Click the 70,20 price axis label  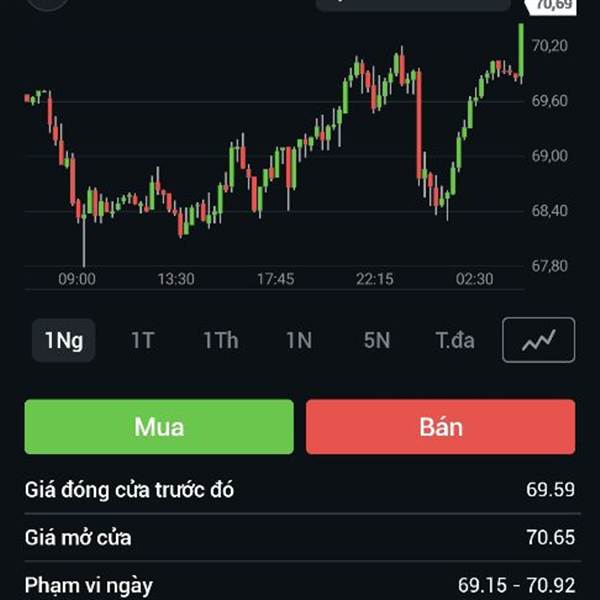coord(549,46)
